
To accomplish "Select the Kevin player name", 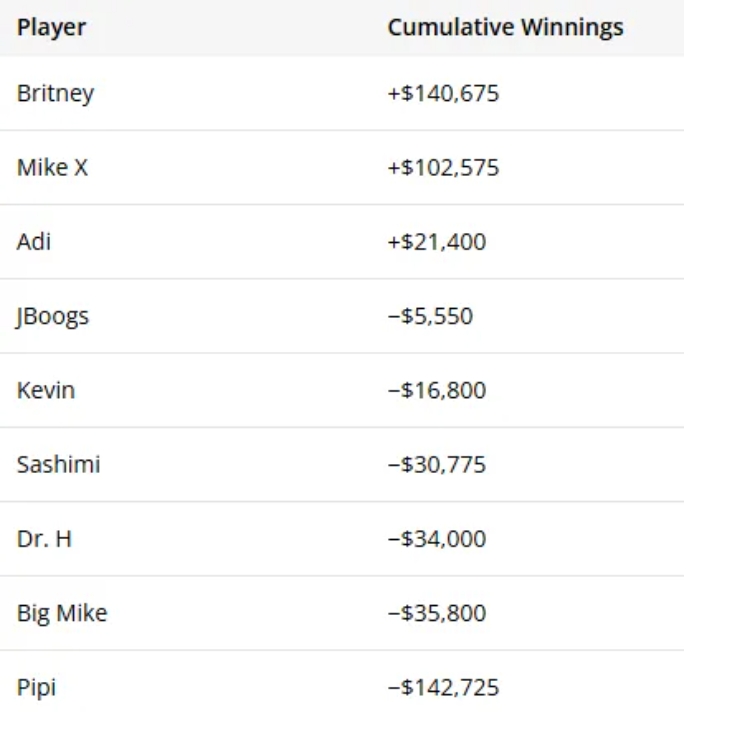I will point(46,390).
